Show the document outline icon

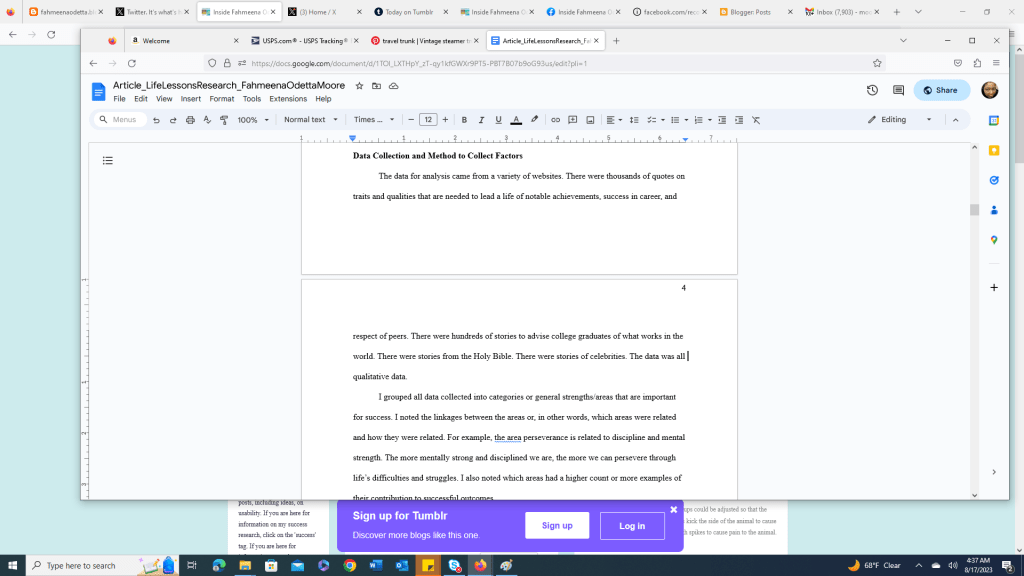click(x=108, y=160)
